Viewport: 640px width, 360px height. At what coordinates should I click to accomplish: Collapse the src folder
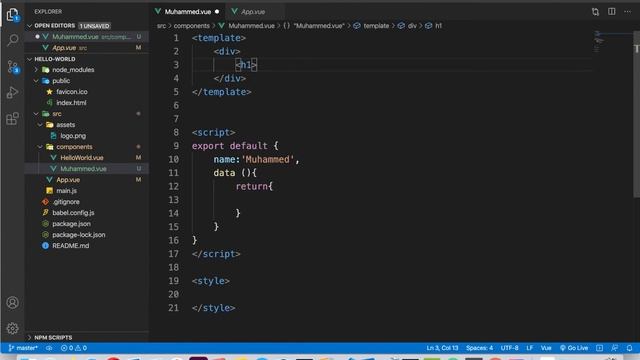pos(36,114)
